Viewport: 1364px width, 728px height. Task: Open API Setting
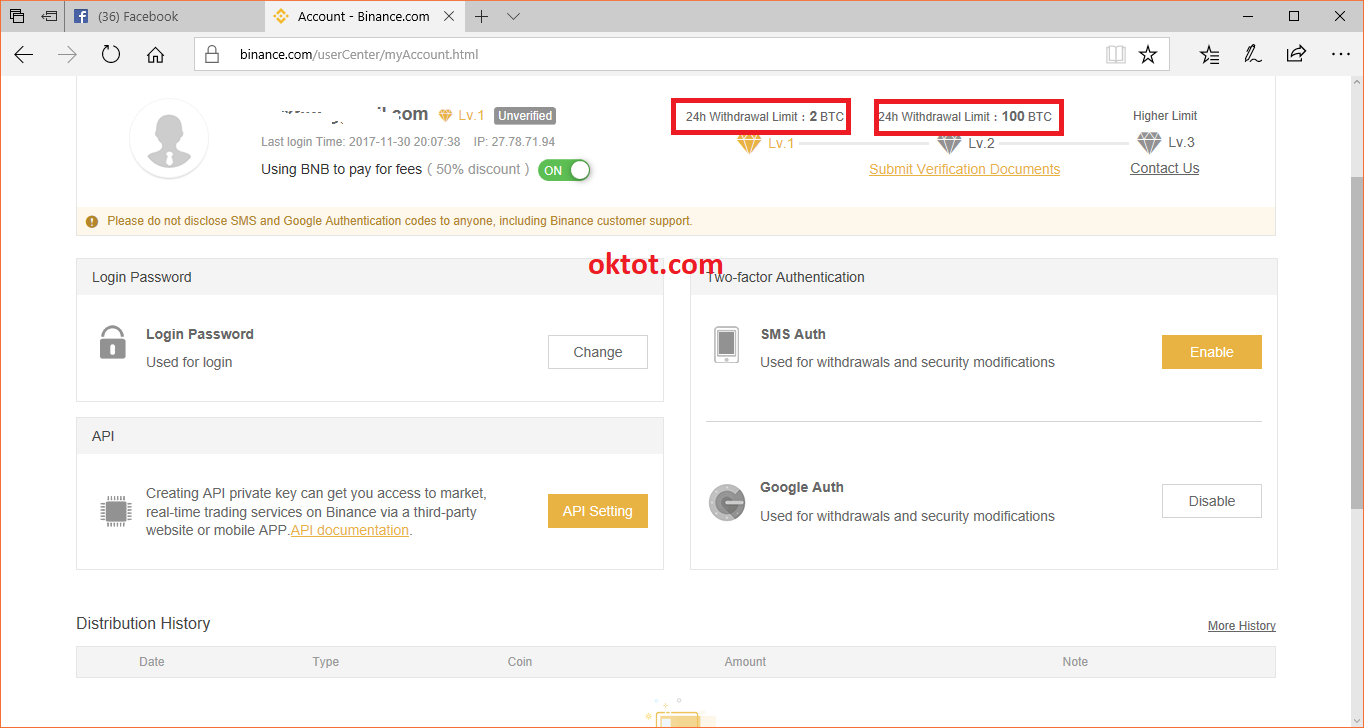(x=597, y=511)
